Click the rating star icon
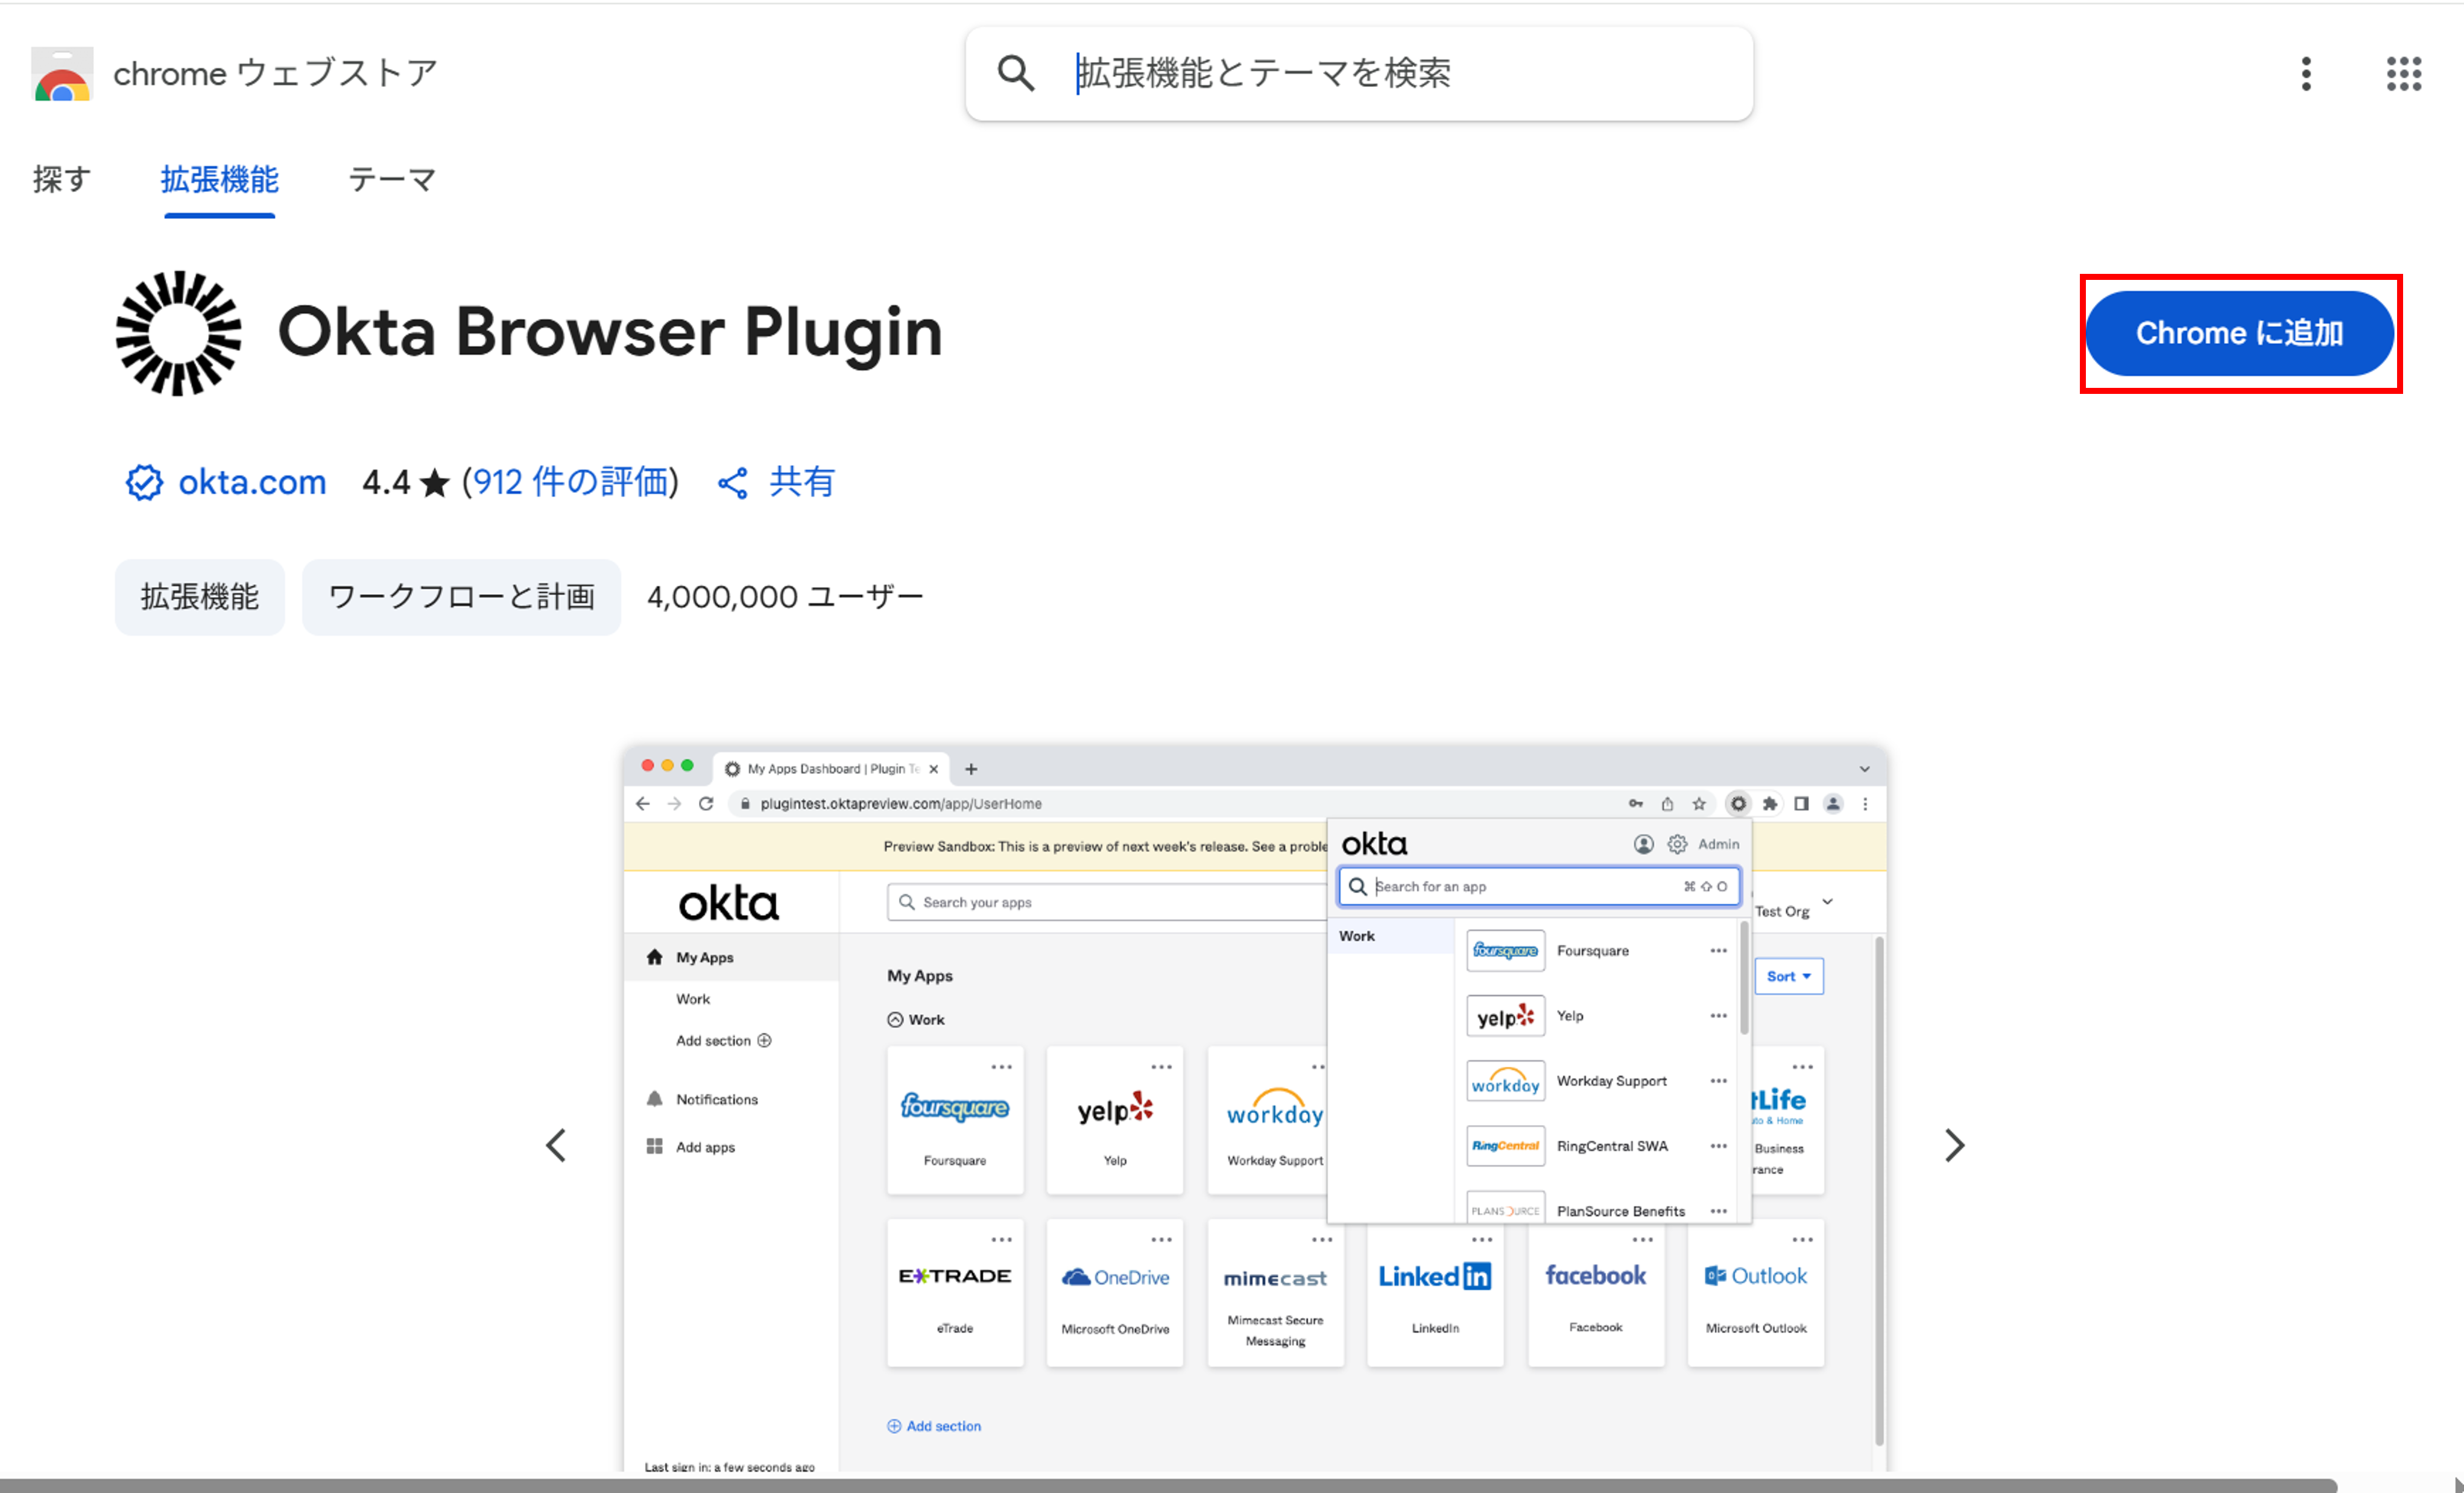The width and height of the screenshot is (2464, 1493). 434,484
